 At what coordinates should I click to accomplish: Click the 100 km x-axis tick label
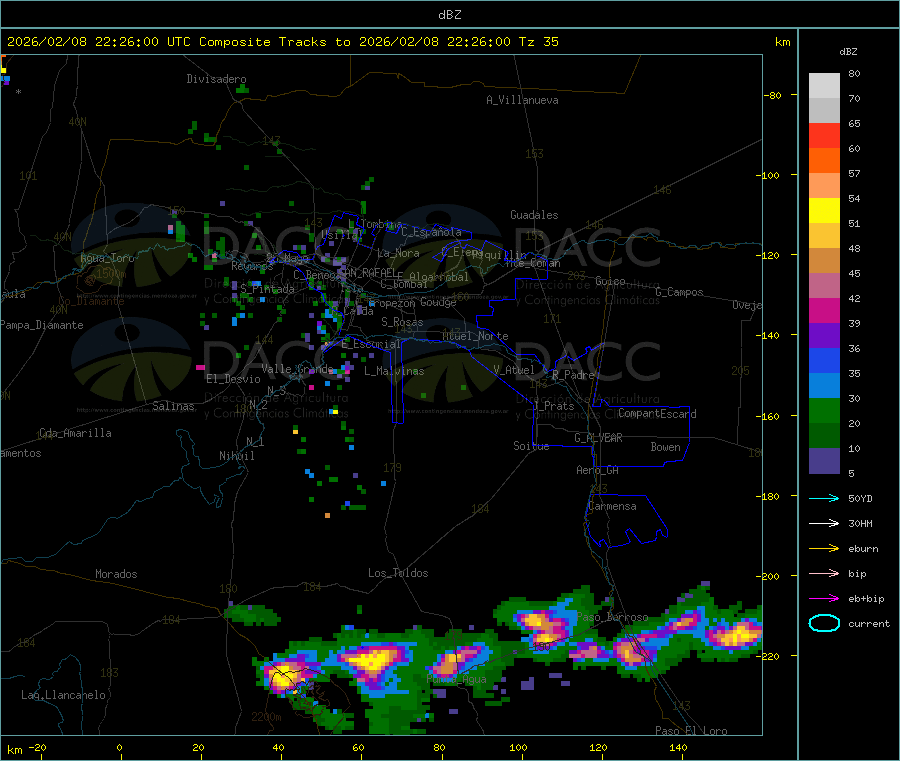pyautogui.click(x=518, y=747)
